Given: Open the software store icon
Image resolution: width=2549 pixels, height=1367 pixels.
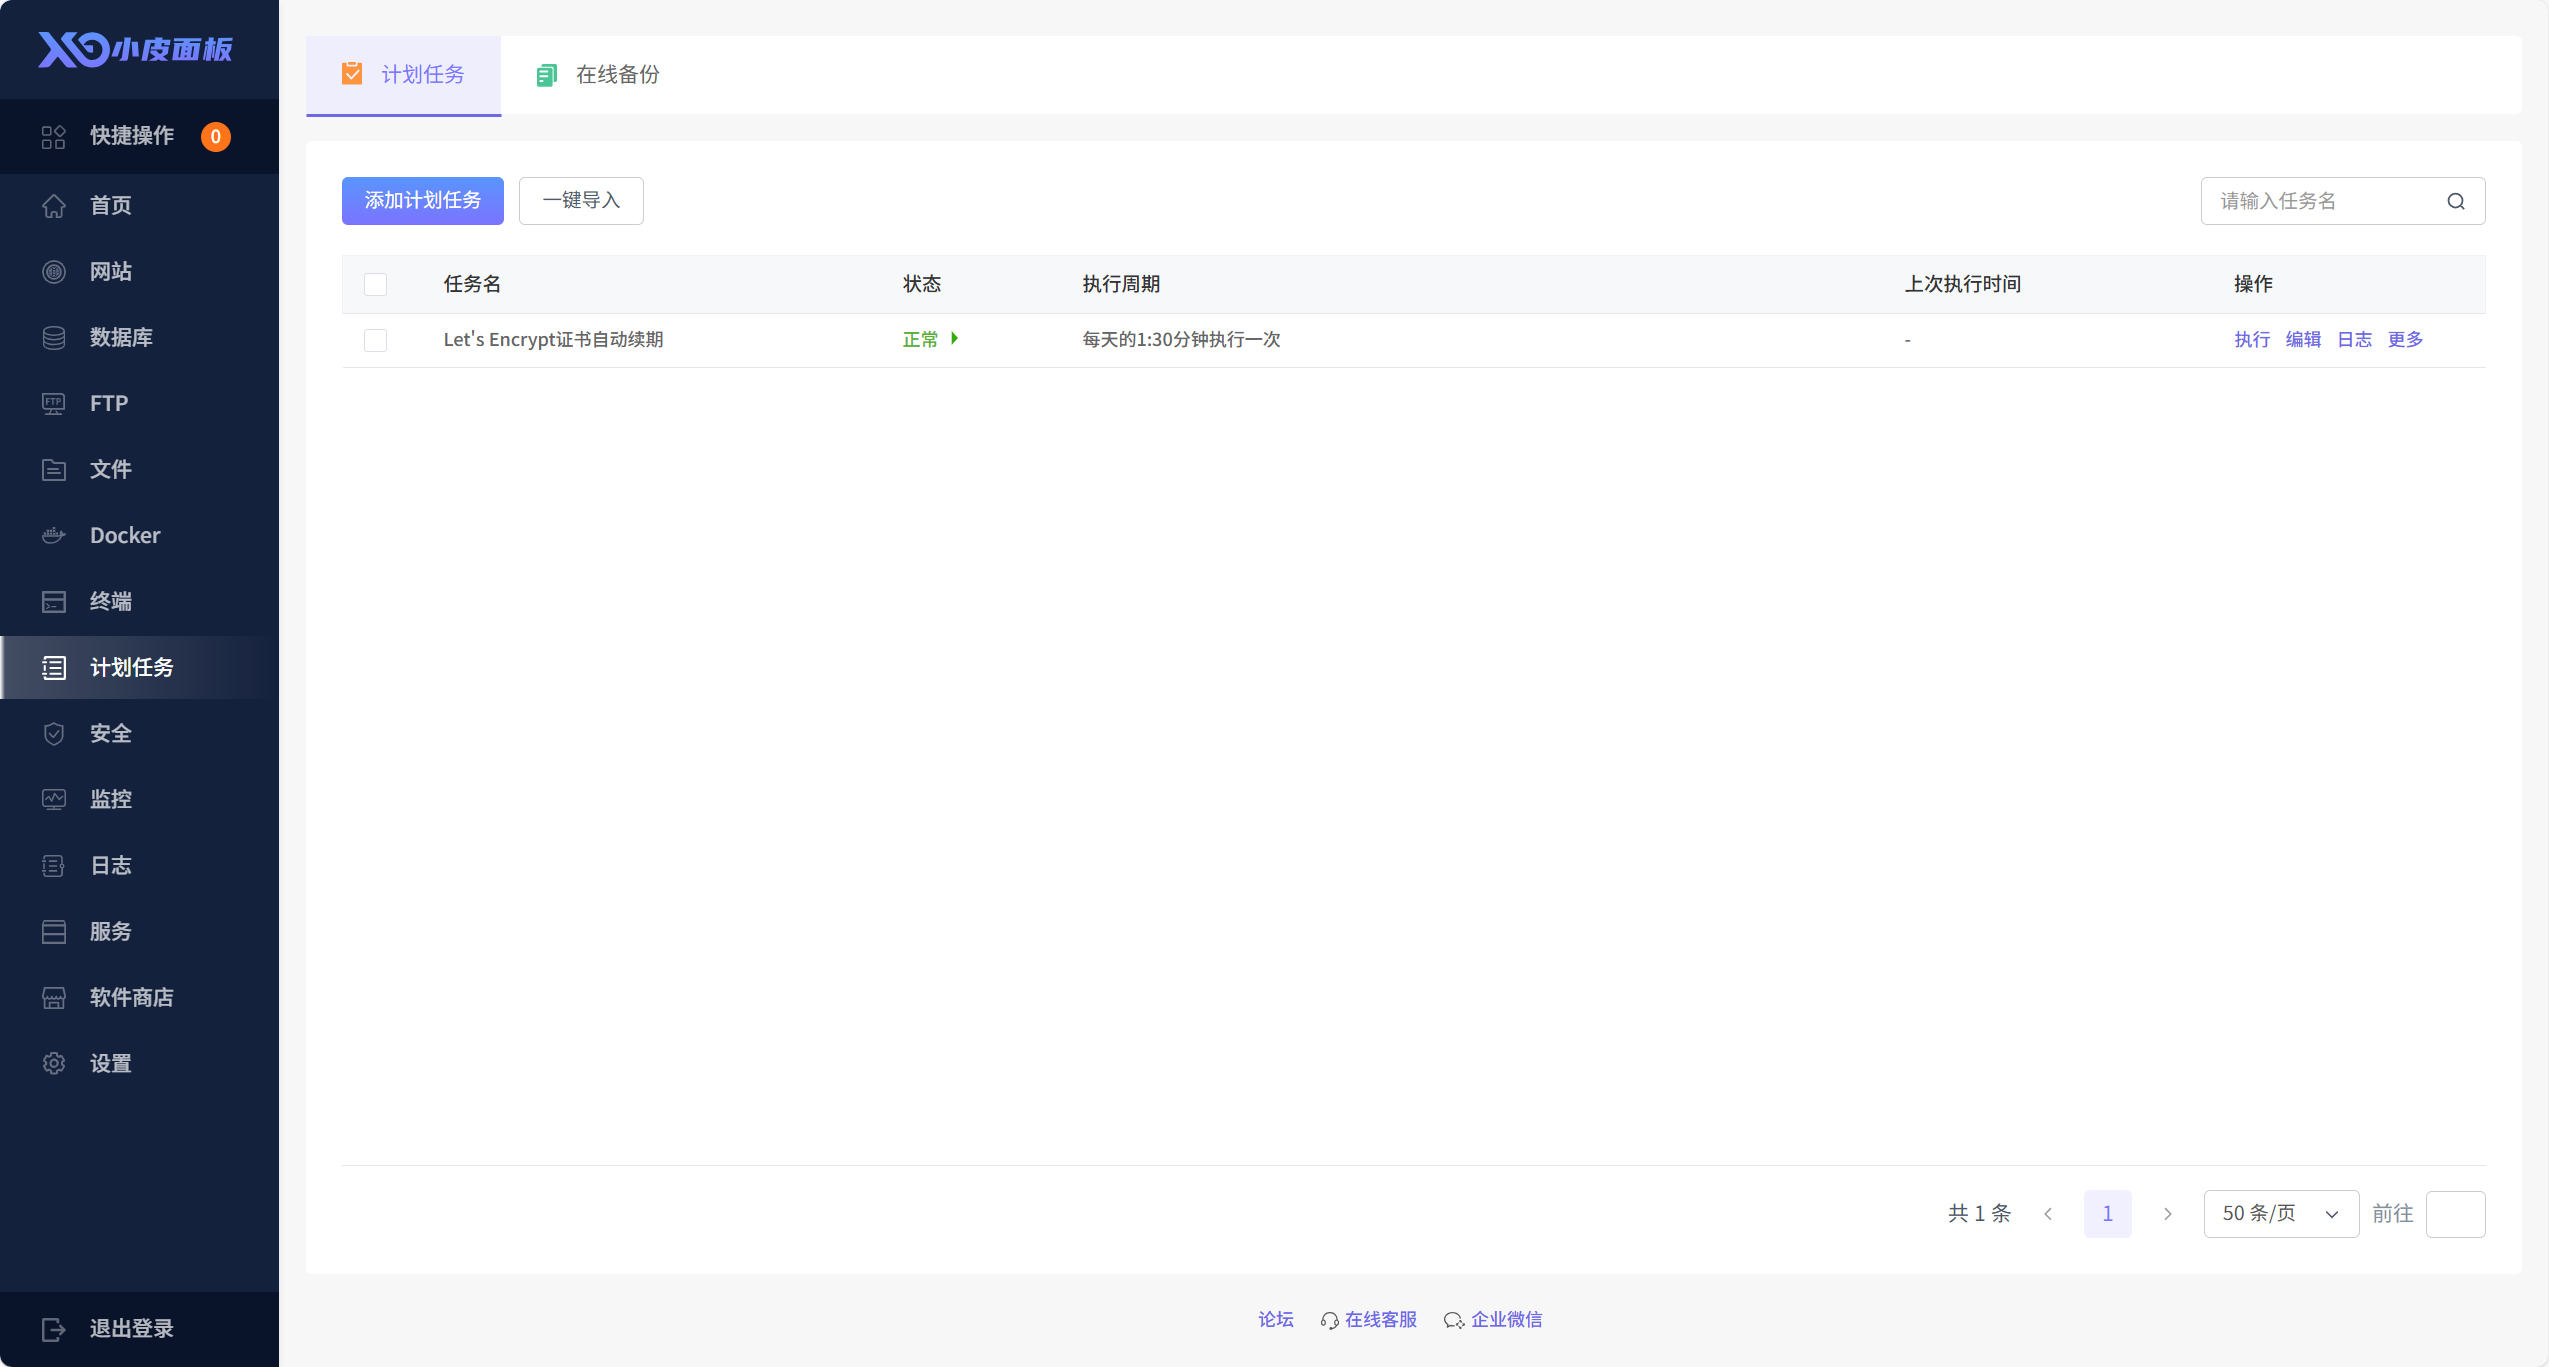Looking at the screenshot, I should 54,997.
